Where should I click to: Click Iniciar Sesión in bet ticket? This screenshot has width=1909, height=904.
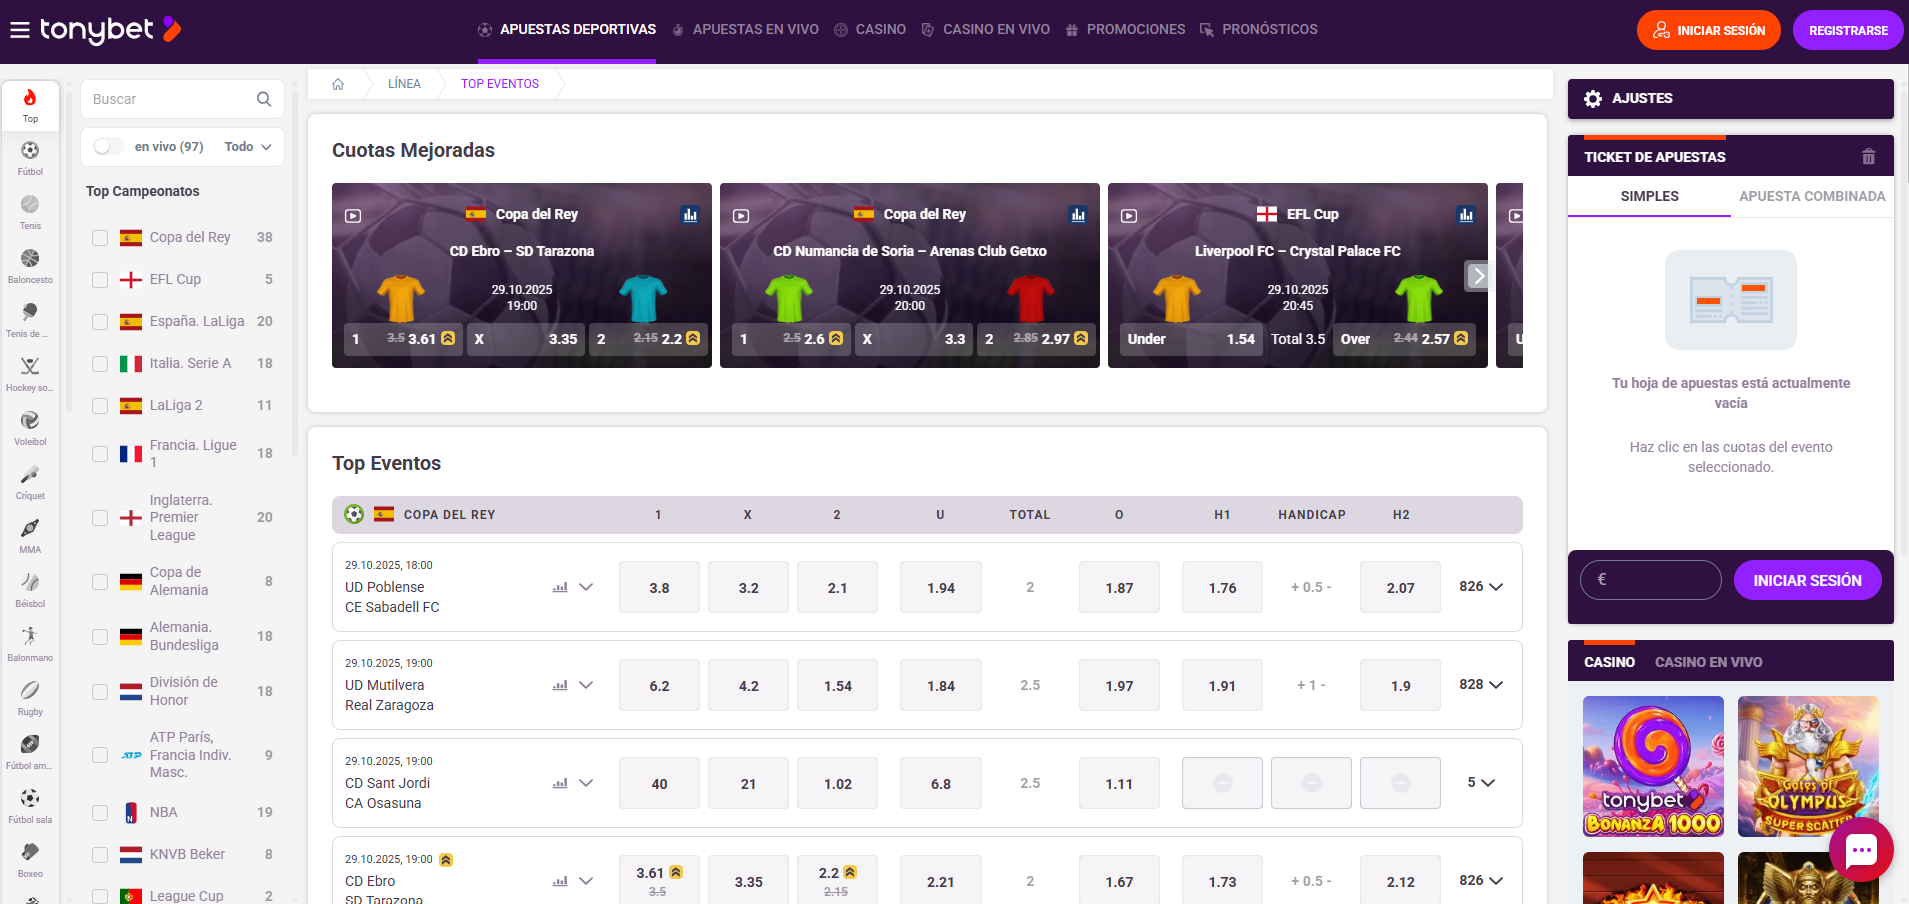pyautogui.click(x=1807, y=580)
